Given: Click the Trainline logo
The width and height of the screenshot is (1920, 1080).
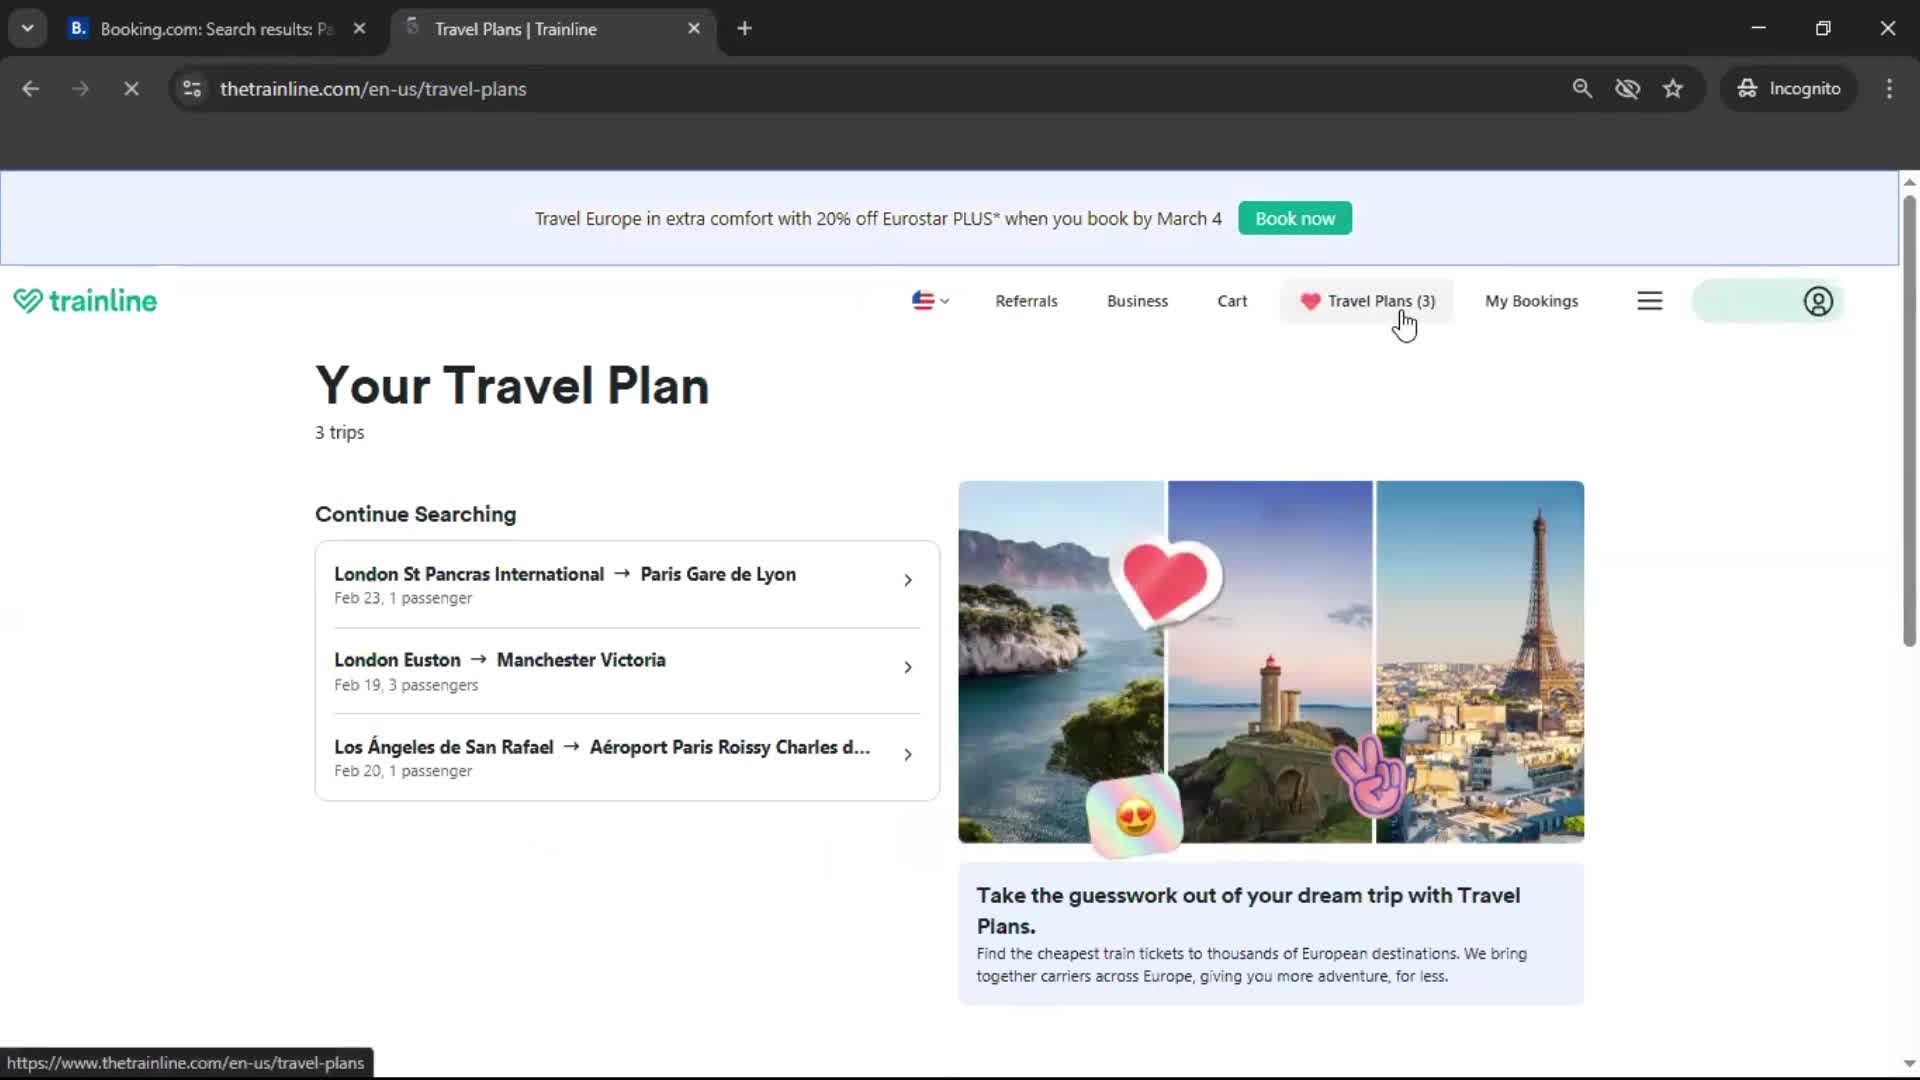Looking at the screenshot, I should [84, 300].
